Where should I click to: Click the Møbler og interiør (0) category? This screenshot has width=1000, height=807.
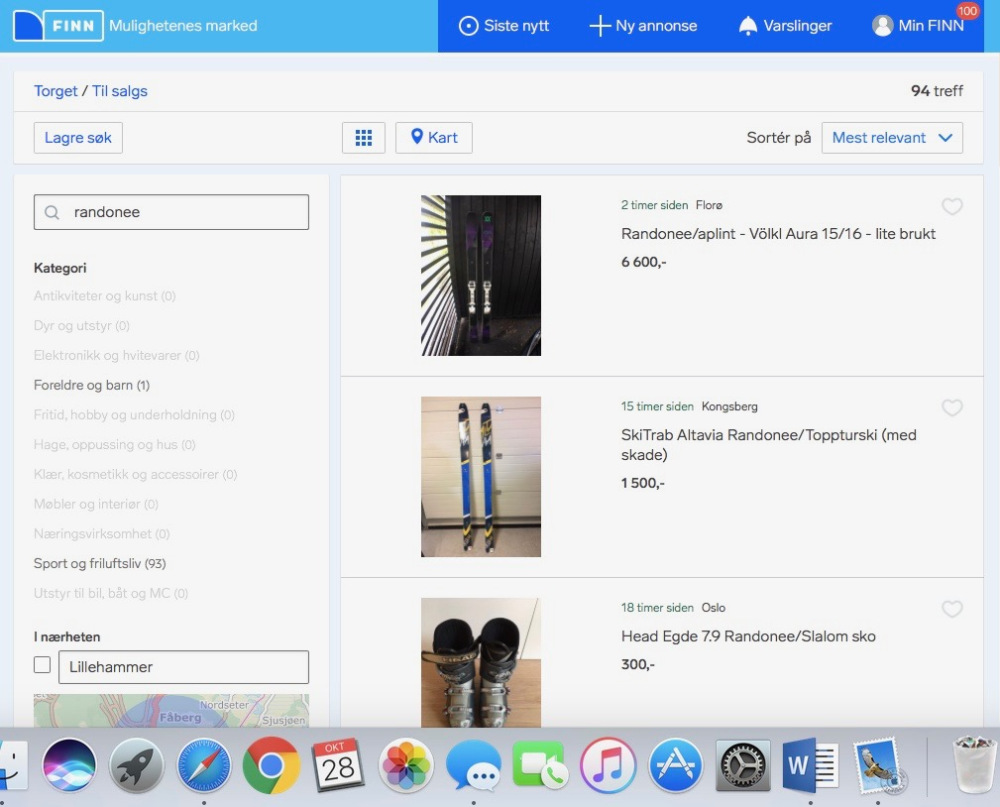(x=96, y=505)
